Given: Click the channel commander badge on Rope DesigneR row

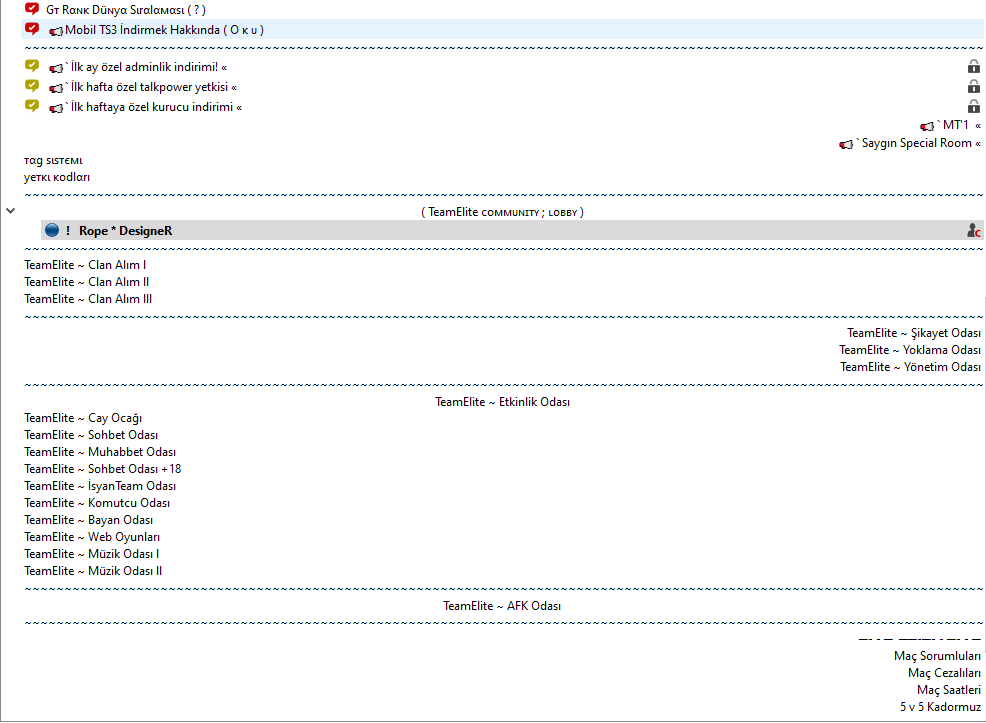Looking at the screenshot, I should (x=973, y=231).
